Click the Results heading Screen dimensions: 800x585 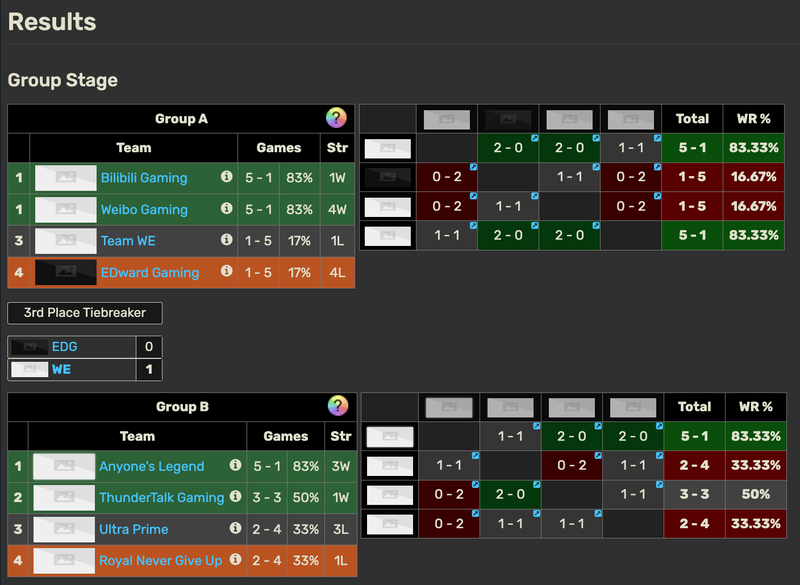(x=52, y=22)
